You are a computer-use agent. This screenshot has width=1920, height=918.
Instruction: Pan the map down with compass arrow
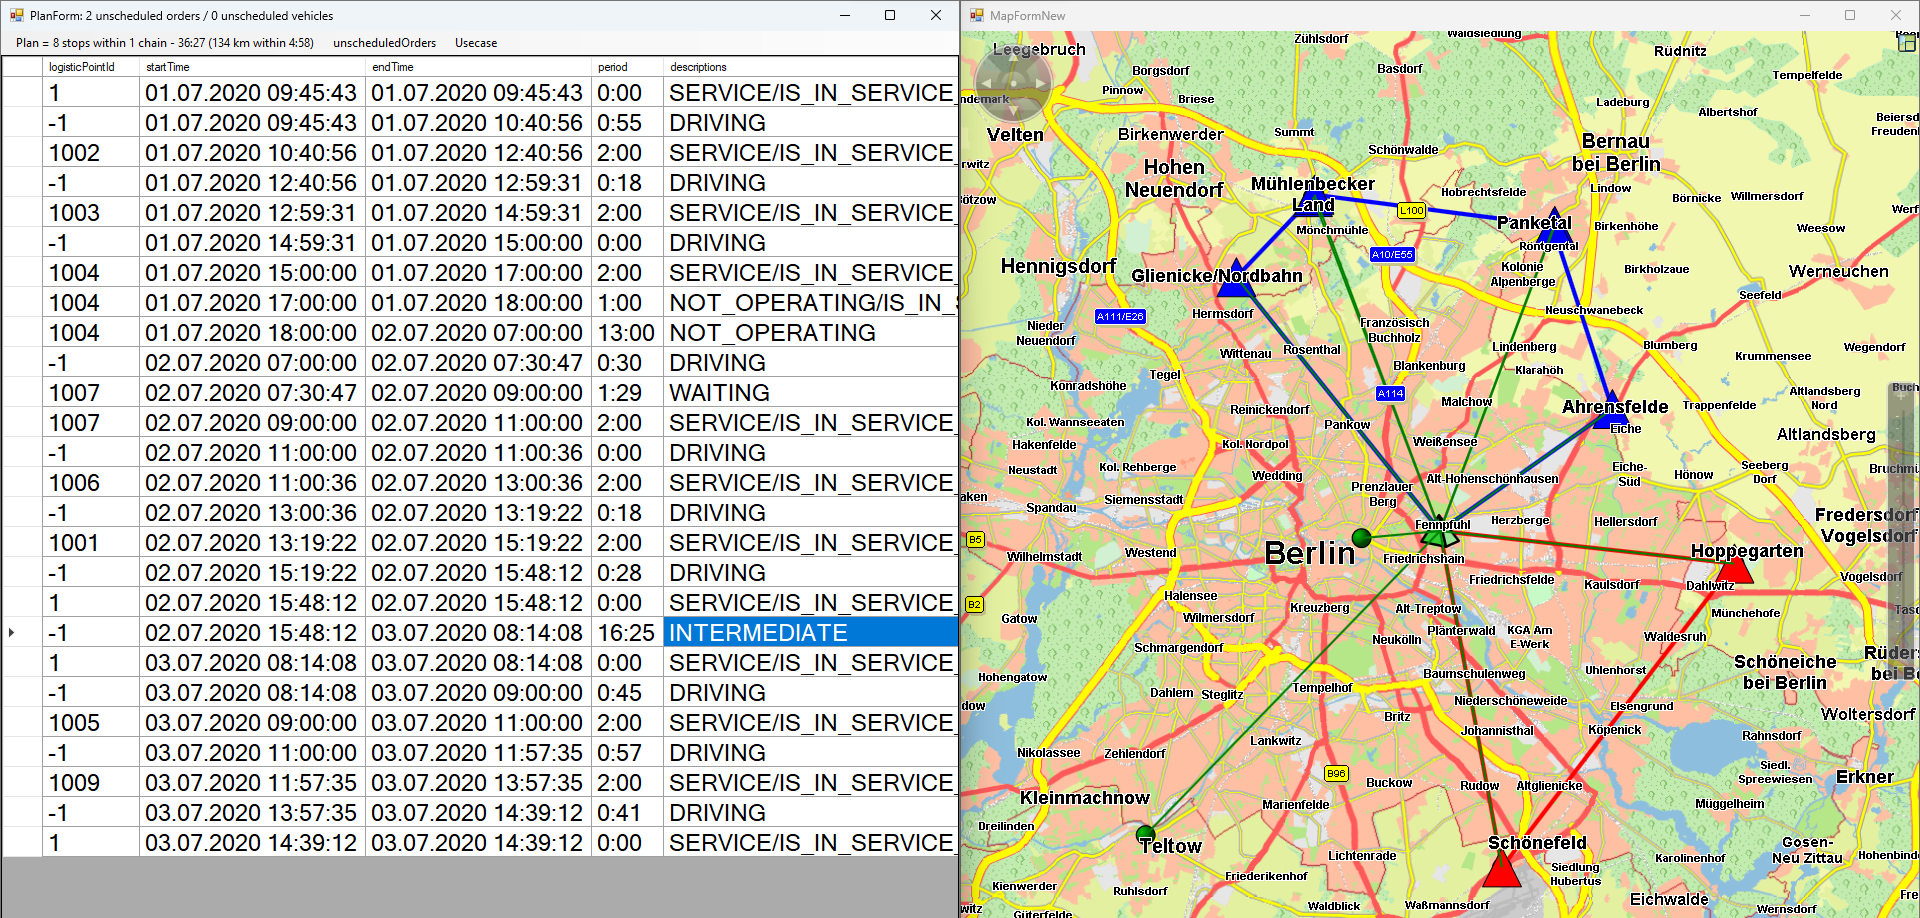click(x=1013, y=108)
